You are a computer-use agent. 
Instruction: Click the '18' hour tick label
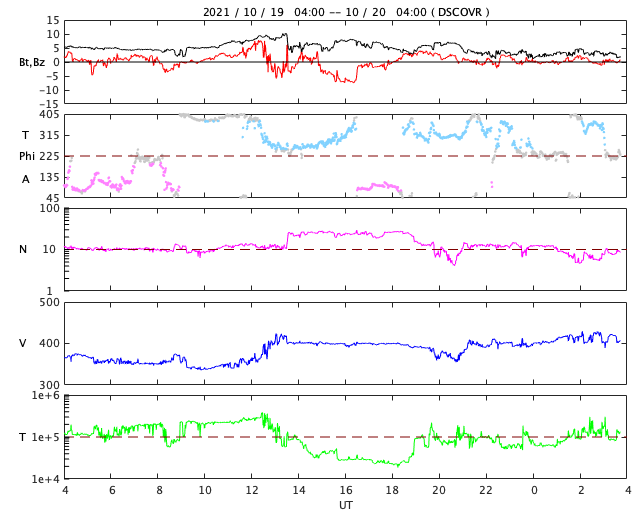(x=392, y=490)
